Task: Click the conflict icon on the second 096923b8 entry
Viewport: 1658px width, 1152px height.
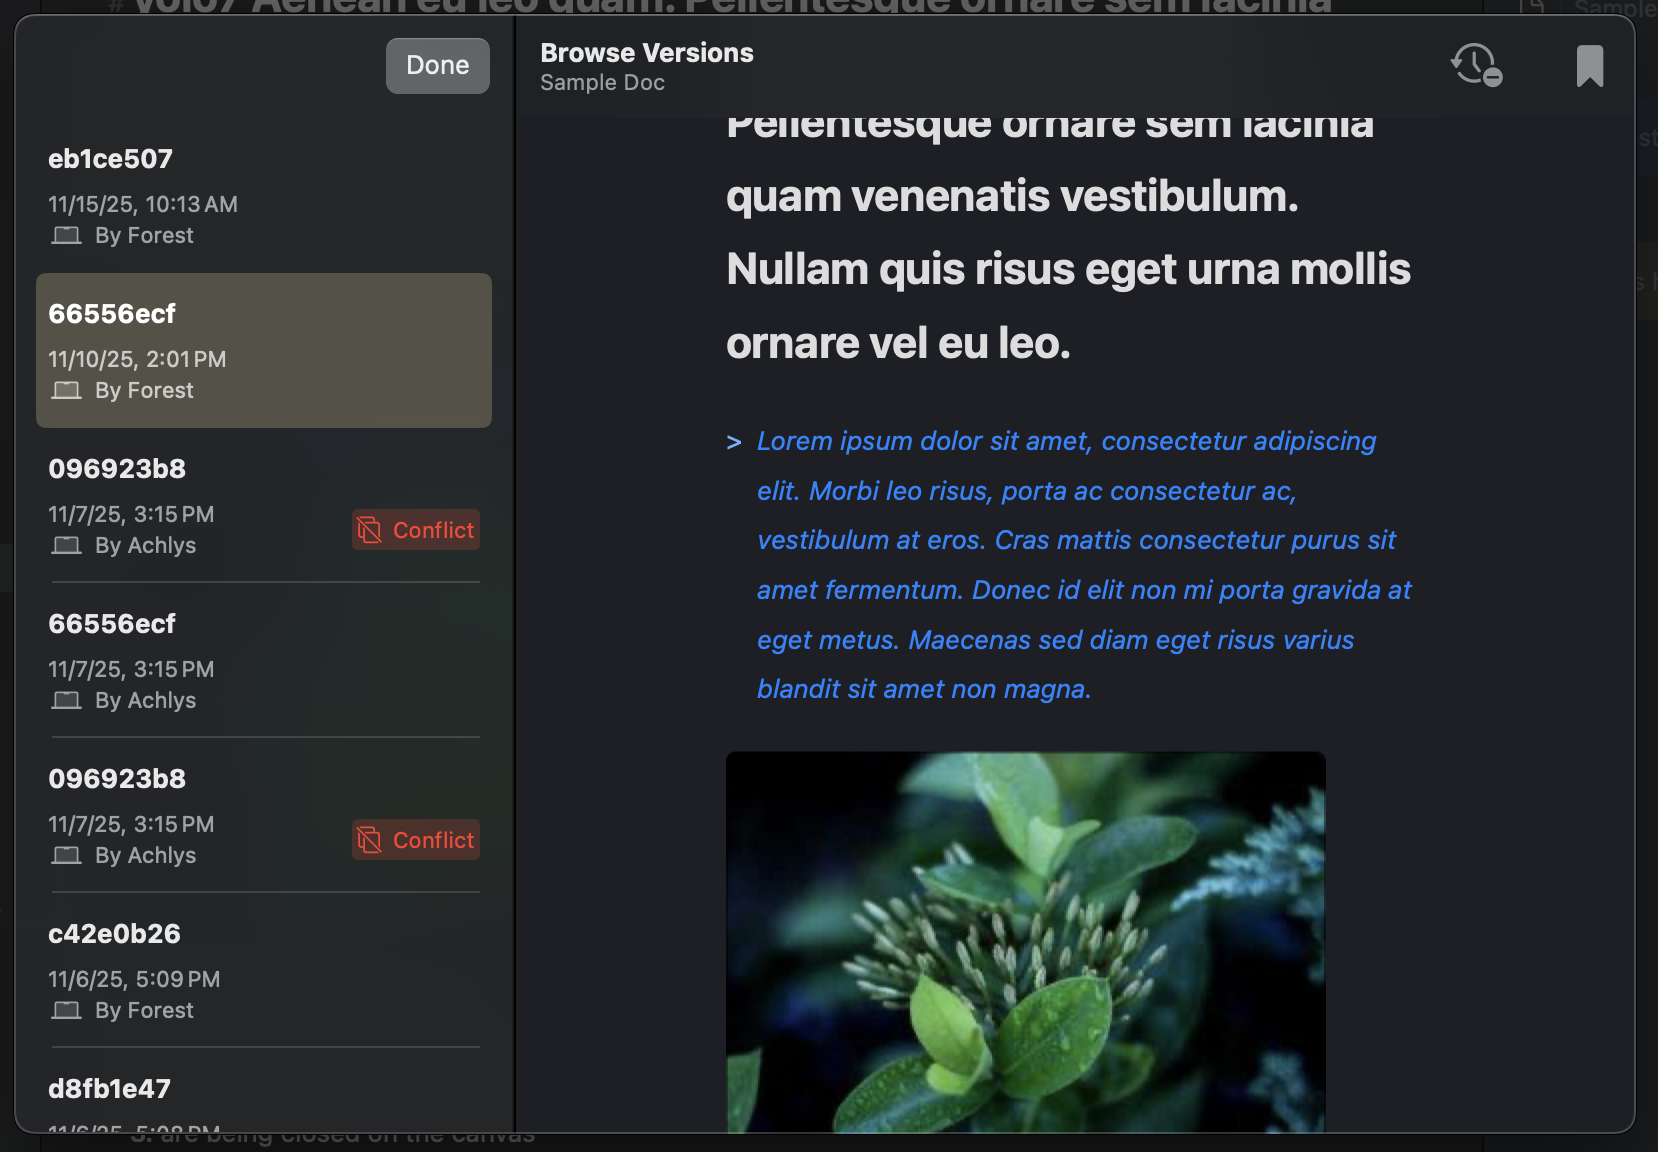Action: pos(369,840)
